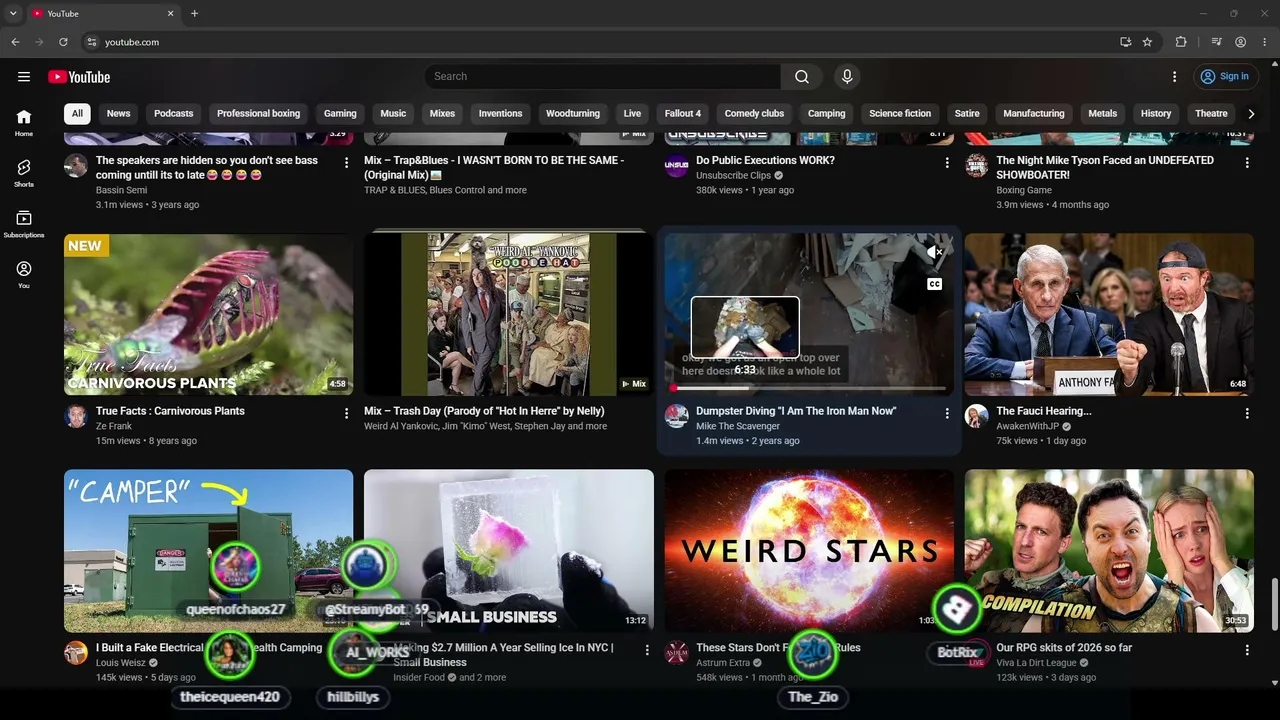Open Ze Frank channel avatar

click(x=76, y=416)
